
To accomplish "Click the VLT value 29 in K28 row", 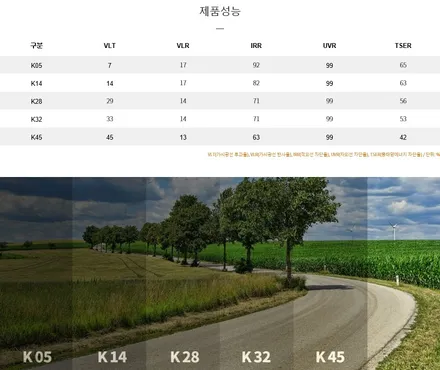I will tap(110, 101).
